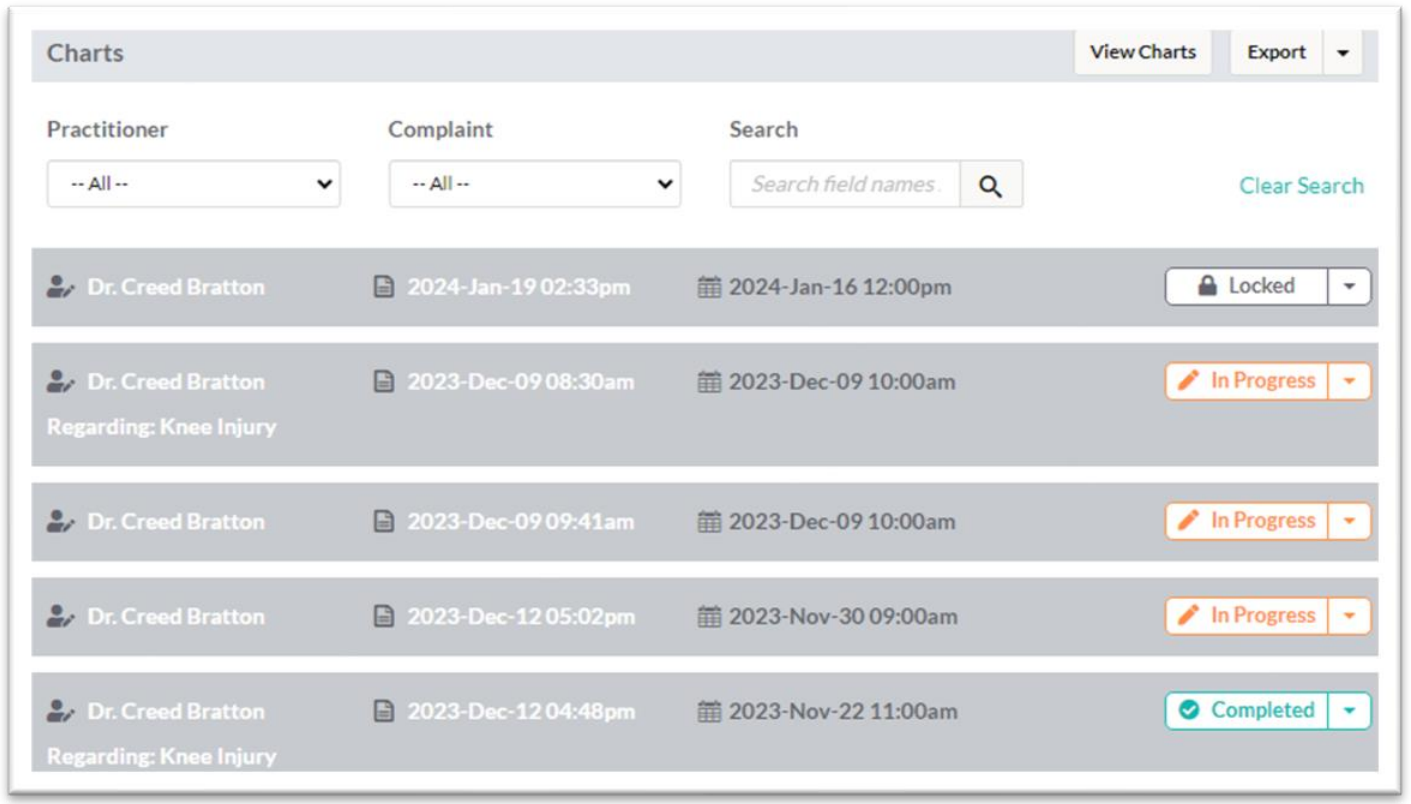Open arrow menu for 2023-Dec-12 05:02pm chart
Viewport: 1411px width, 804px height.
coord(1350,616)
